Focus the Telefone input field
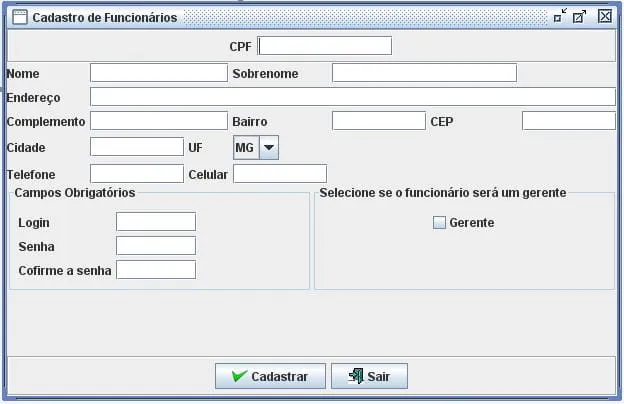 coord(137,173)
